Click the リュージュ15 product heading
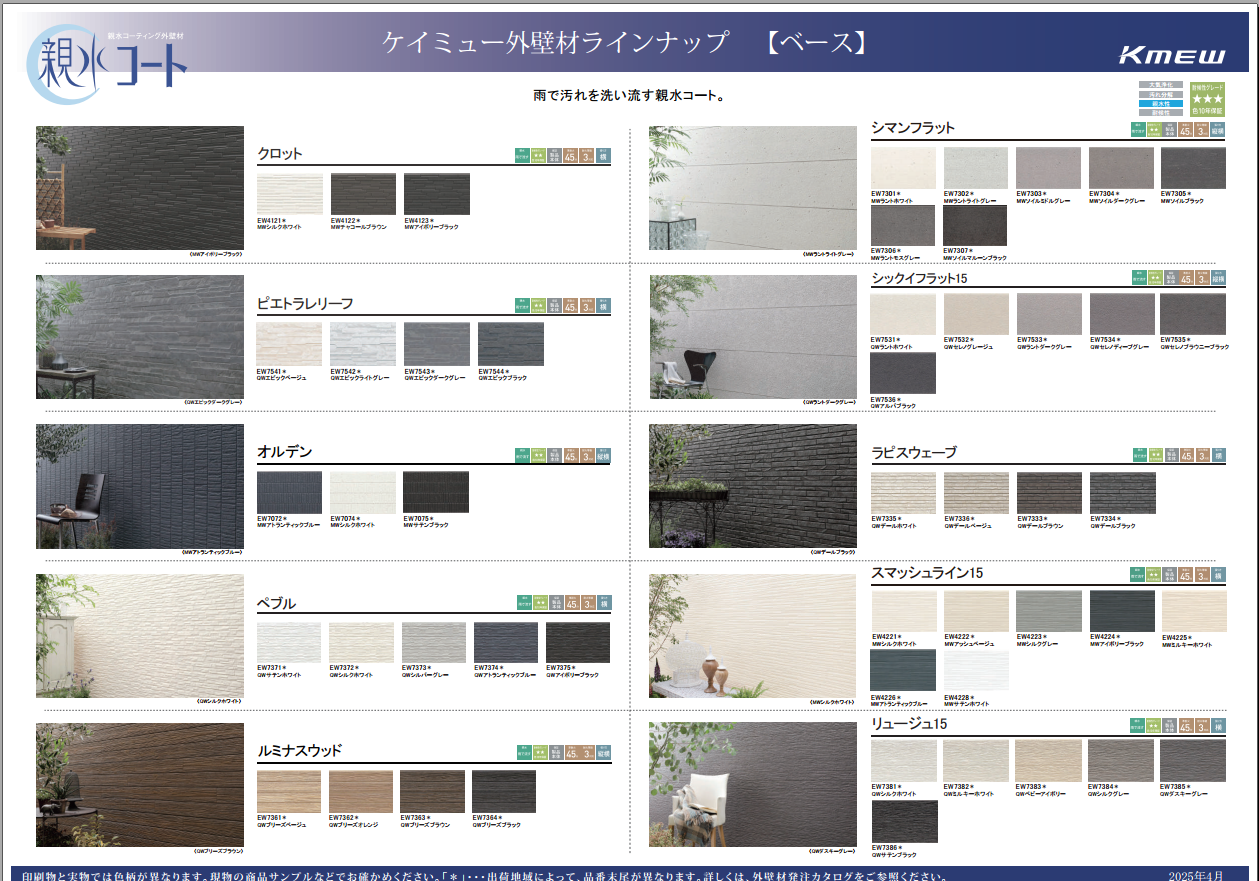The width and height of the screenshot is (1259, 881). click(909, 723)
